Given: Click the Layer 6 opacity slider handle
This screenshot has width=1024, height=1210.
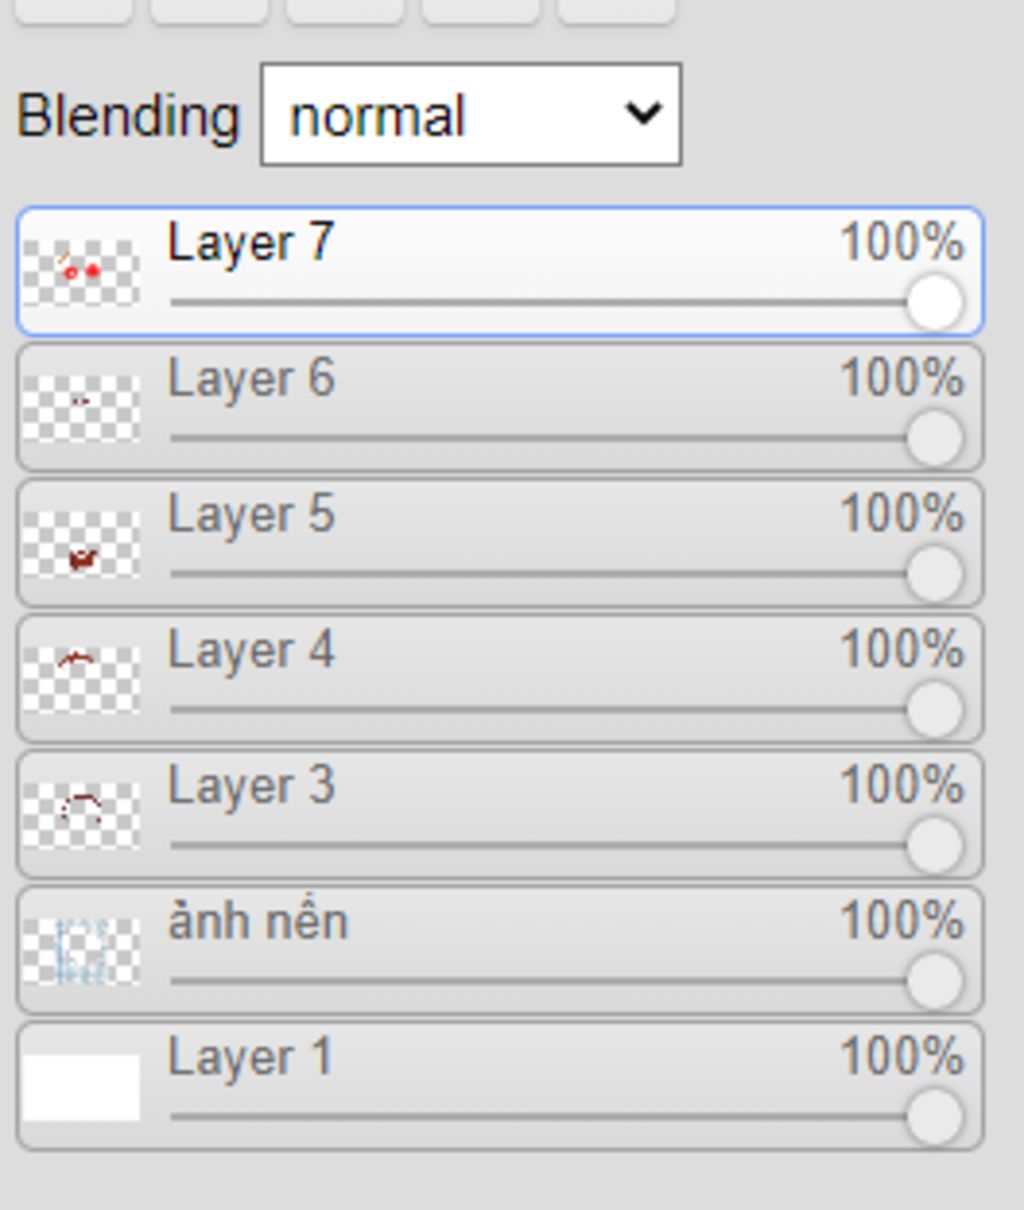Looking at the screenshot, I should pyautogui.click(x=934, y=438).
